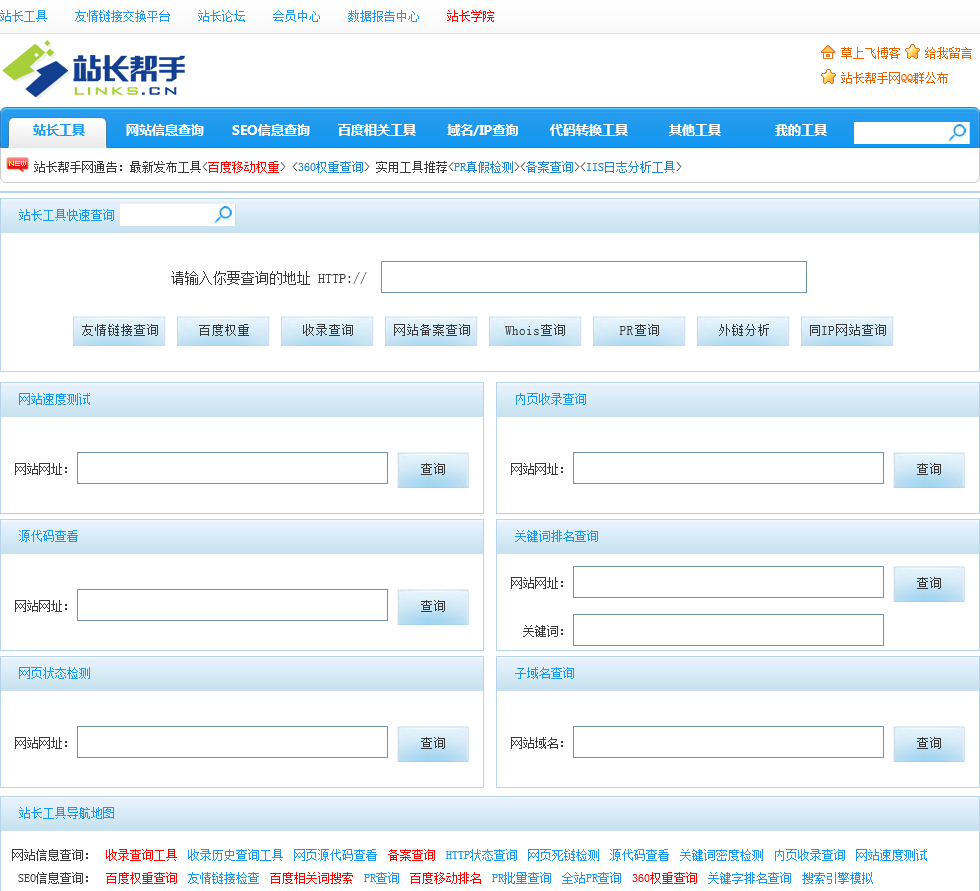980x891 pixels.
Task: Open 友情链接交换平台 top link
Action: coord(122,16)
